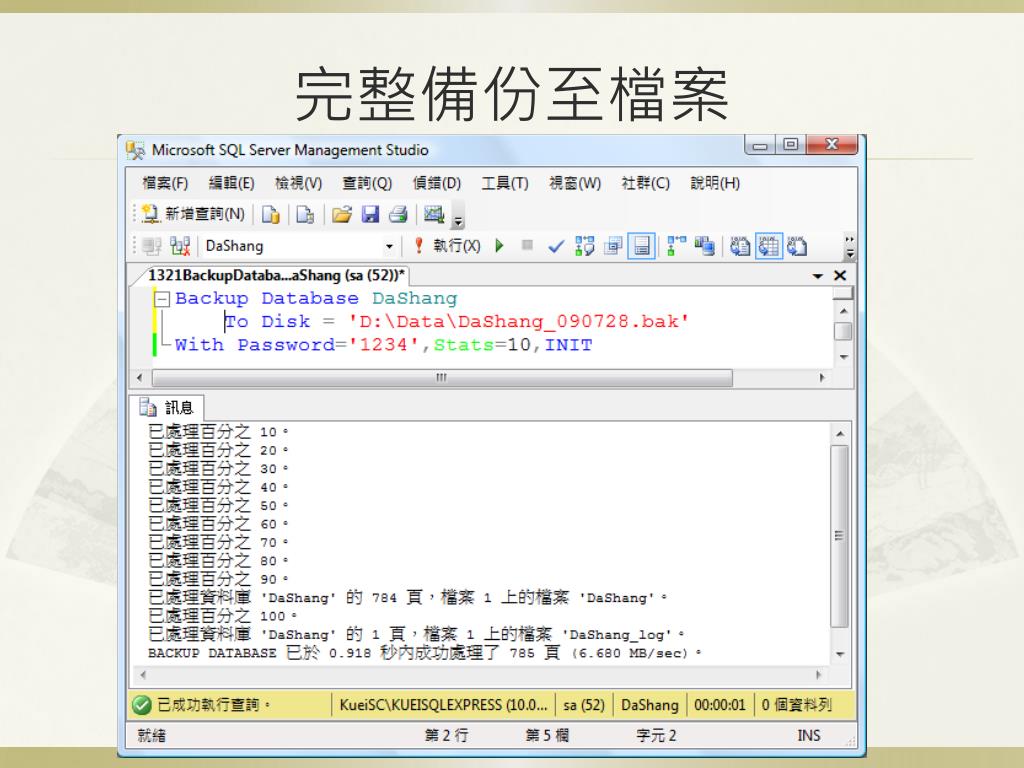Collapse the Backup Database code block
This screenshot has width=1024, height=768.
161,299
